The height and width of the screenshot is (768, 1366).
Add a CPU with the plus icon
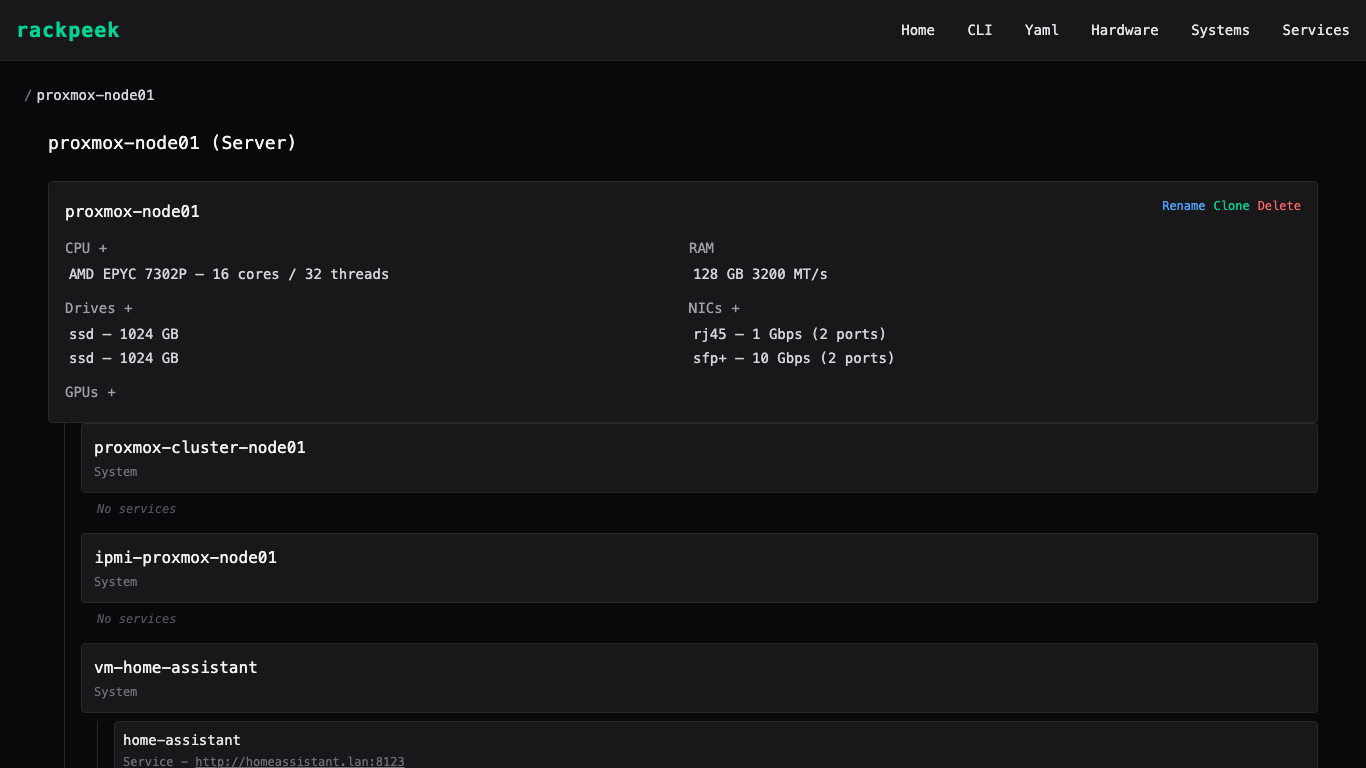pos(103,248)
